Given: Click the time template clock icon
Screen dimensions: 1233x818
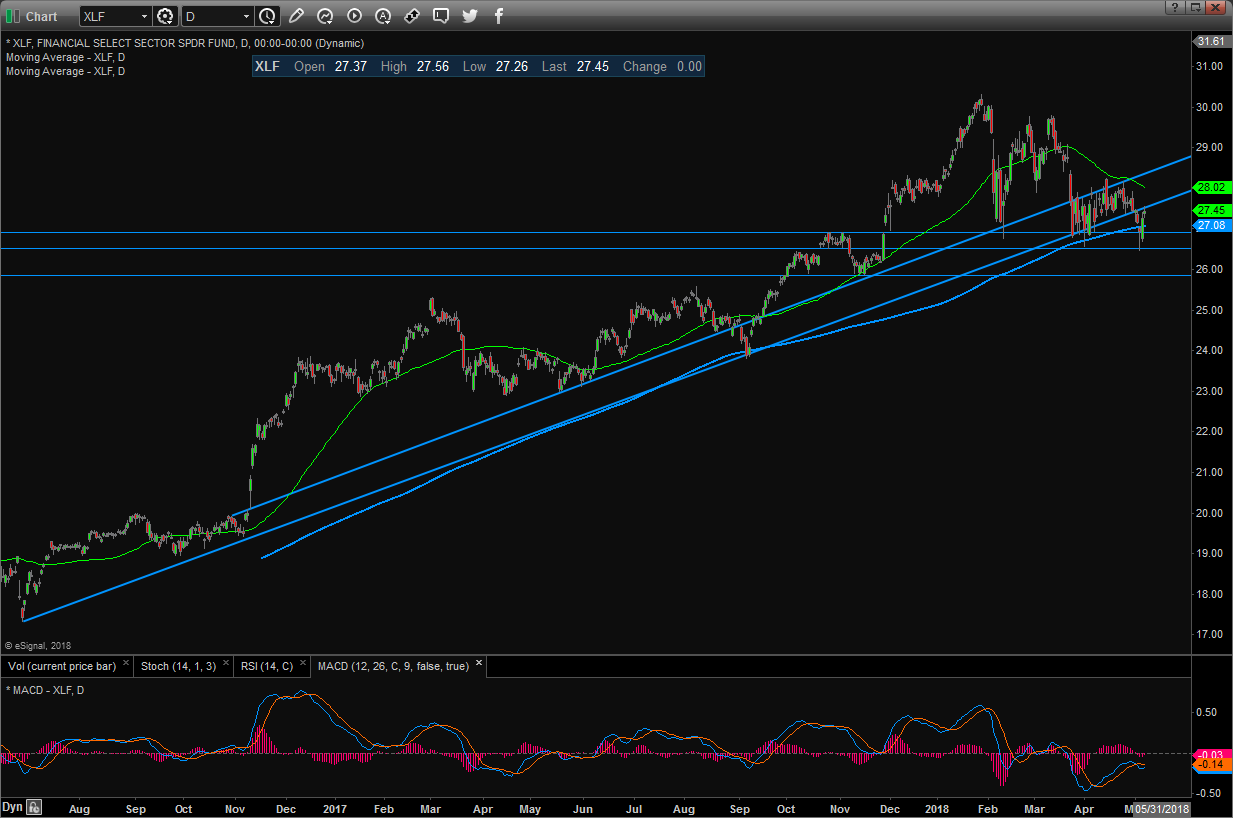Looking at the screenshot, I should pos(267,16).
